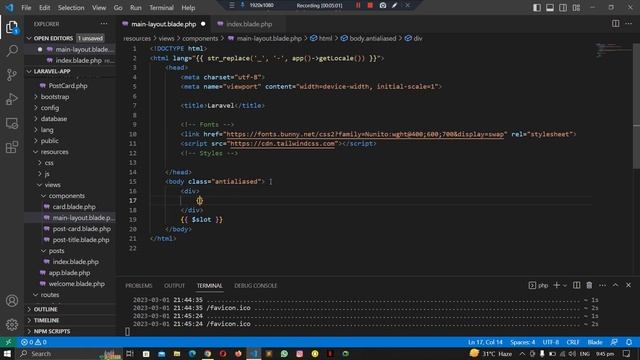Open the Search view in activity bar
The image size is (640, 360).
click(x=12, y=51)
